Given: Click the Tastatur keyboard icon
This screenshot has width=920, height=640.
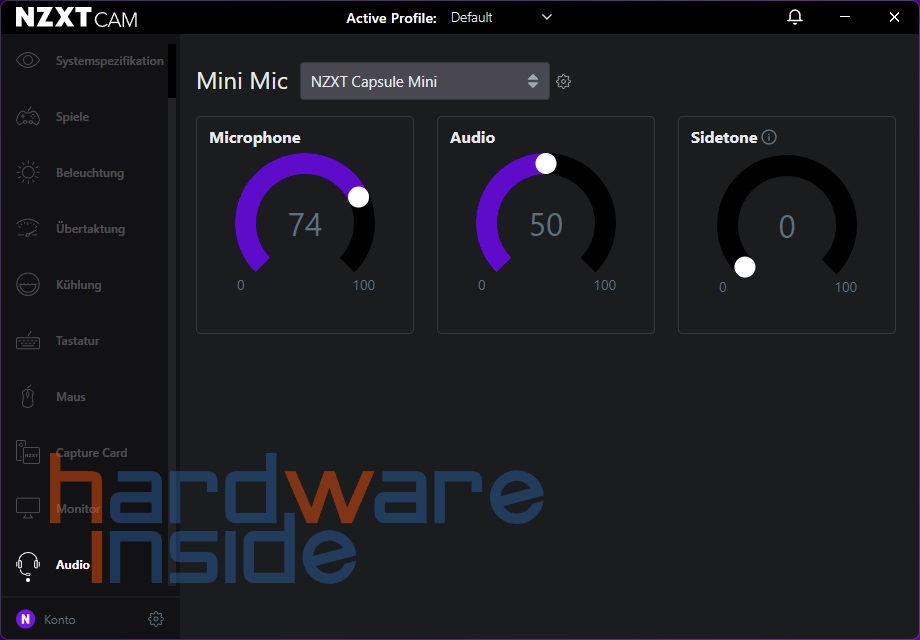Looking at the screenshot, I should (x=28, y=341).
